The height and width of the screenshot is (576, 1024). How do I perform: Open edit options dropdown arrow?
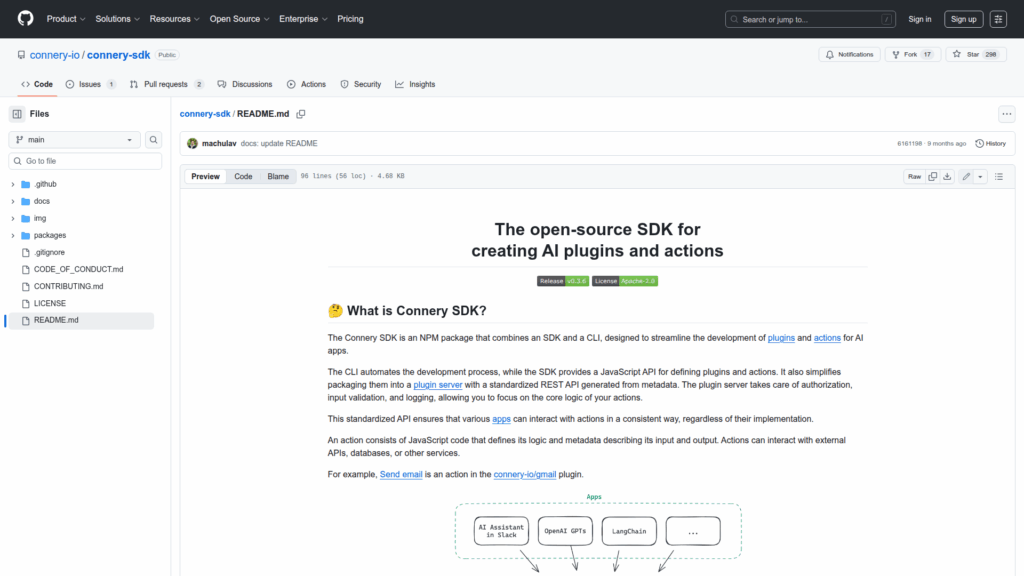coord(980,176)
